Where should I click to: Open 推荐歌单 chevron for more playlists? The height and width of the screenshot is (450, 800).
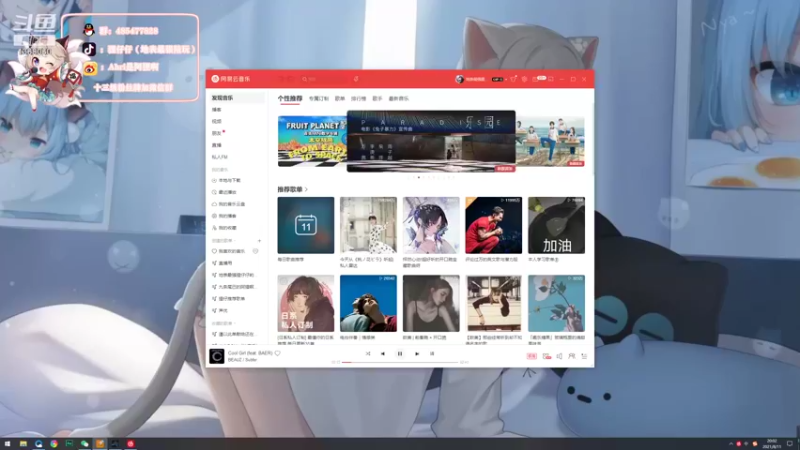[x=306, y=189]
